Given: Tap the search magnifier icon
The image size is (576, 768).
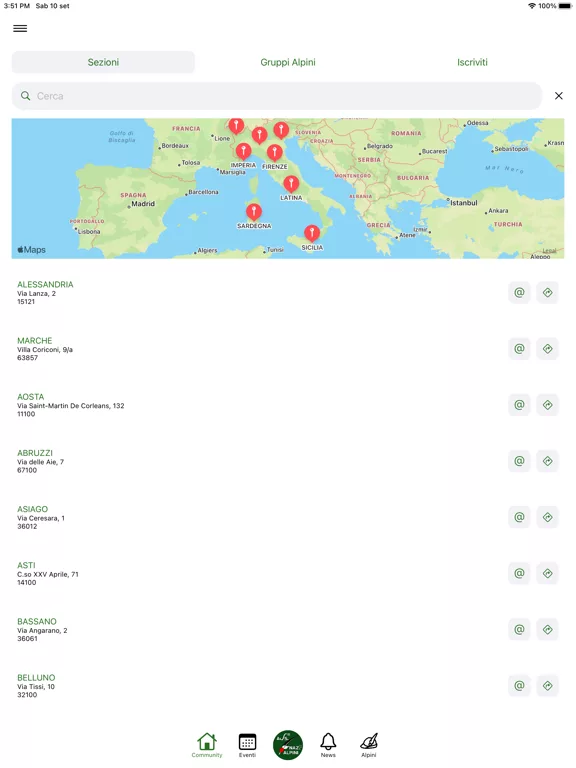Looking at the screenshot, I should [25, 96].
